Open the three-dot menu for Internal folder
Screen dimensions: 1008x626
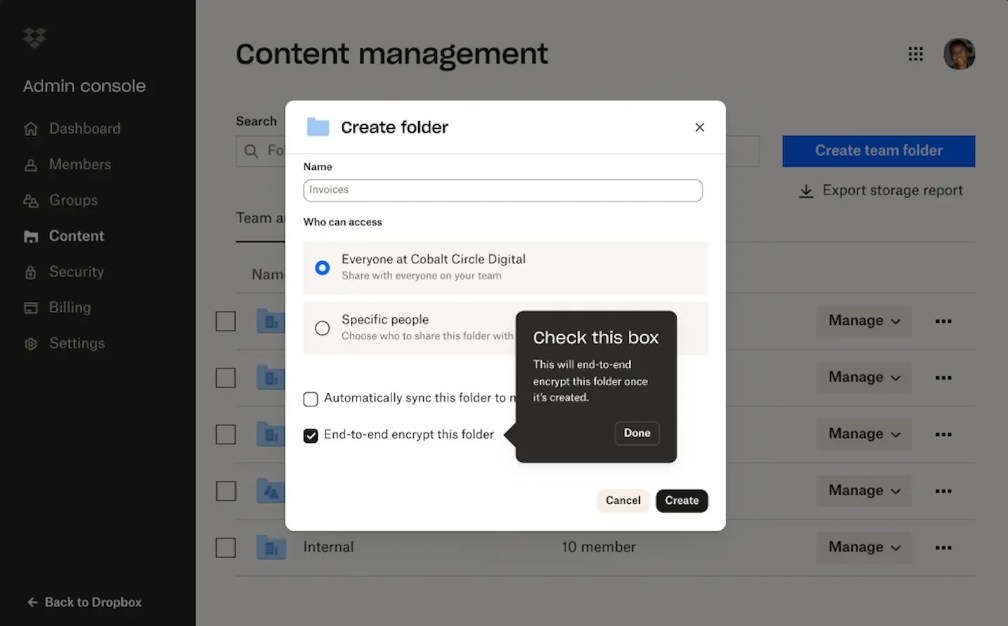click(x=943, y=548)
